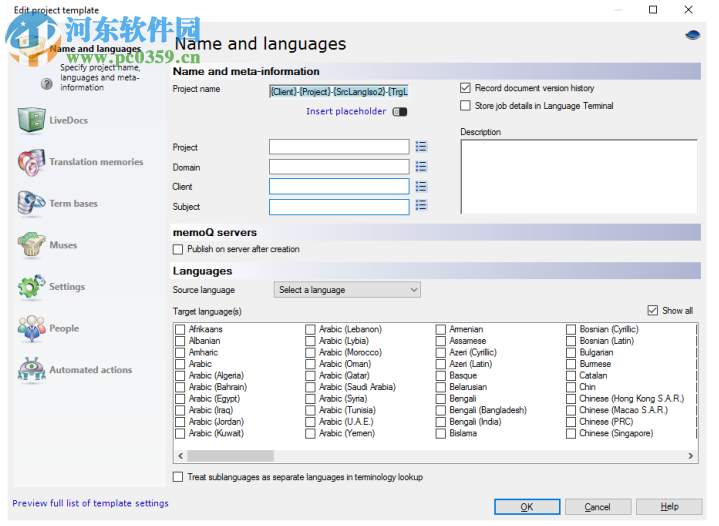Open the Settings gear icon
Screen dimensions: 719x526
click(x=31, y=287)
